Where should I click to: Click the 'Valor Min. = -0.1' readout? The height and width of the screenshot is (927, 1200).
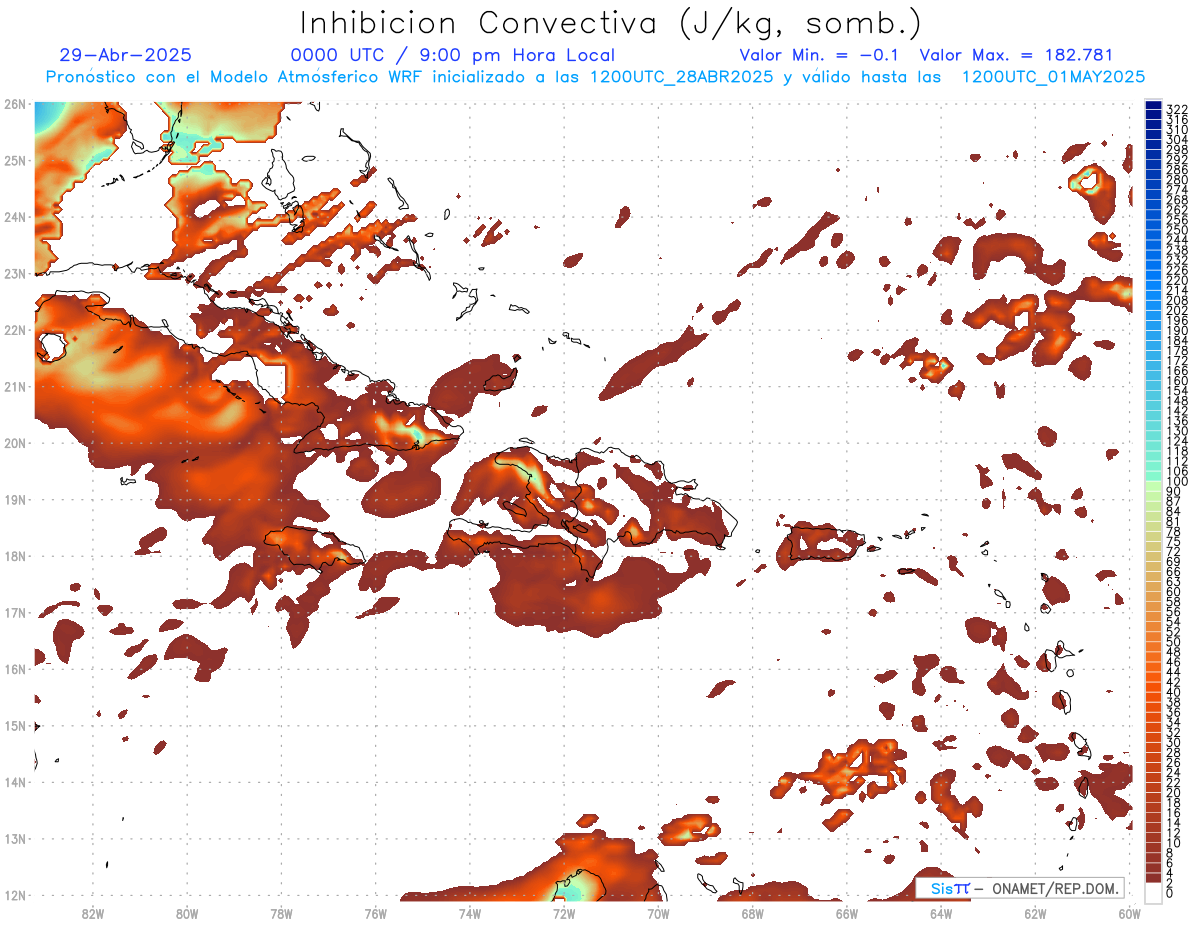[820, 55]
